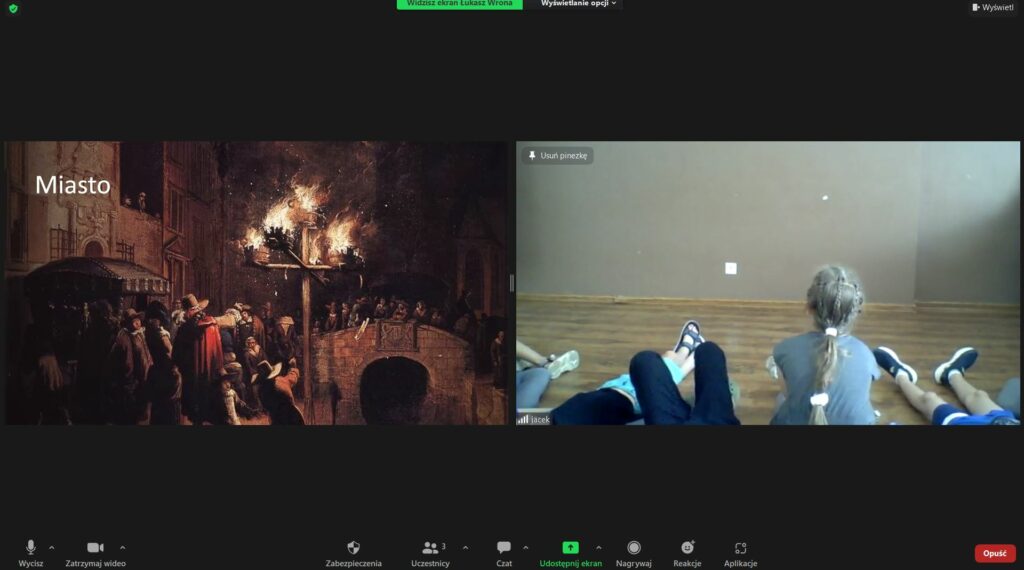Open share options arrow beside Udostępnij ekran
1024x570 pixels.
click(x=599, y=547)
